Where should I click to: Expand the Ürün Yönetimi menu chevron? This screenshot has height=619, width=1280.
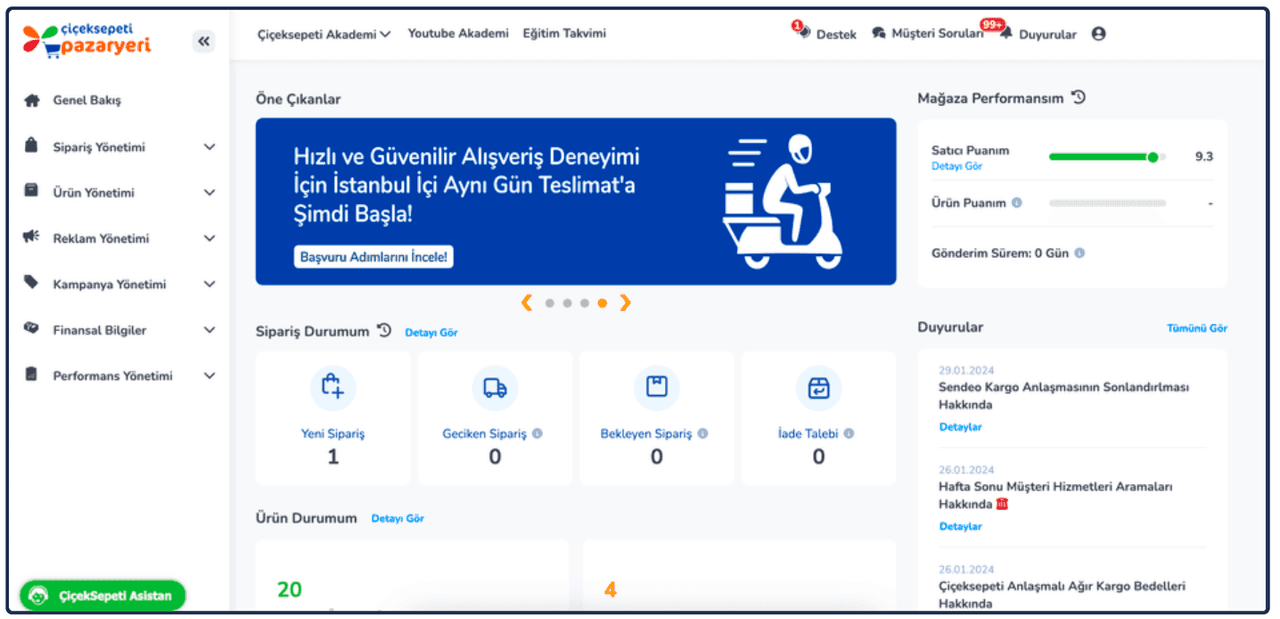click(x=209, y=193)
